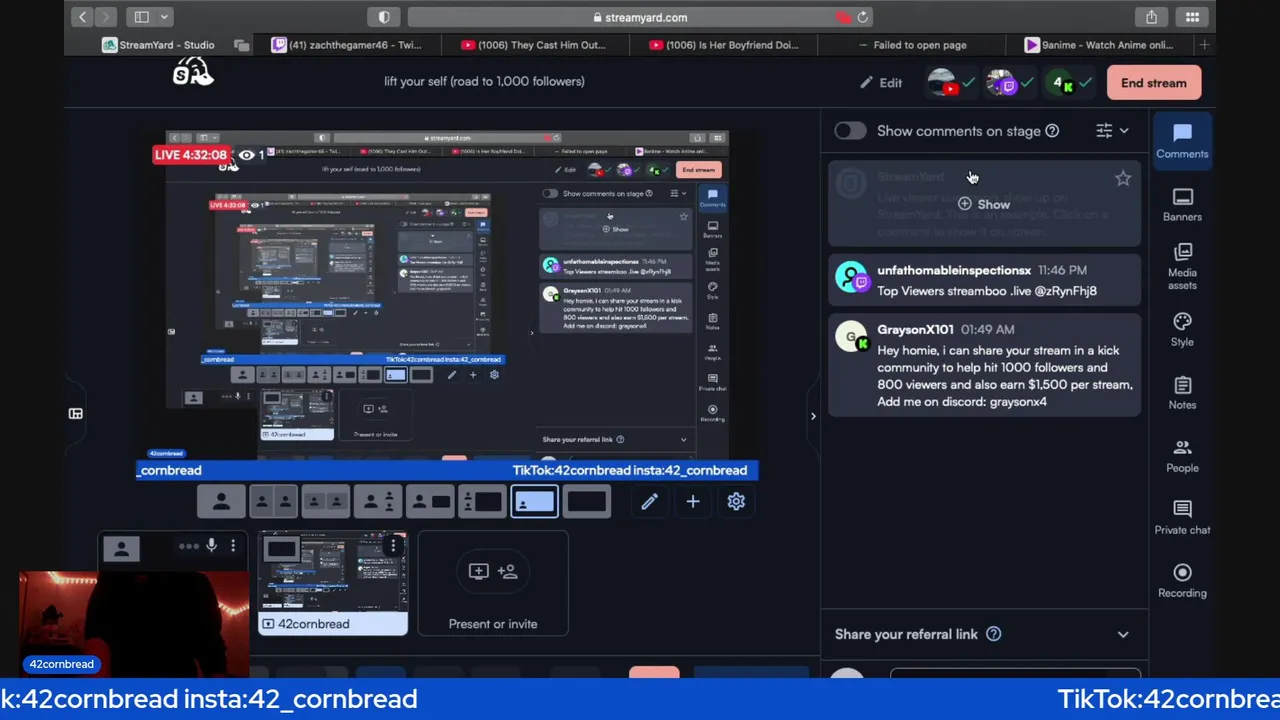
Task: Select the 42cornbread screen share thumbnail
Action: tap(333, 584)
